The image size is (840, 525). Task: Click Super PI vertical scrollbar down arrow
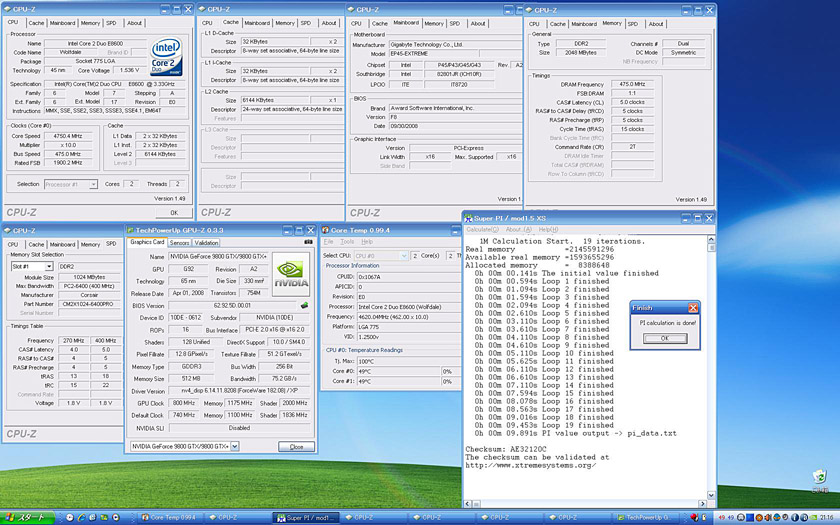point(711,495)
